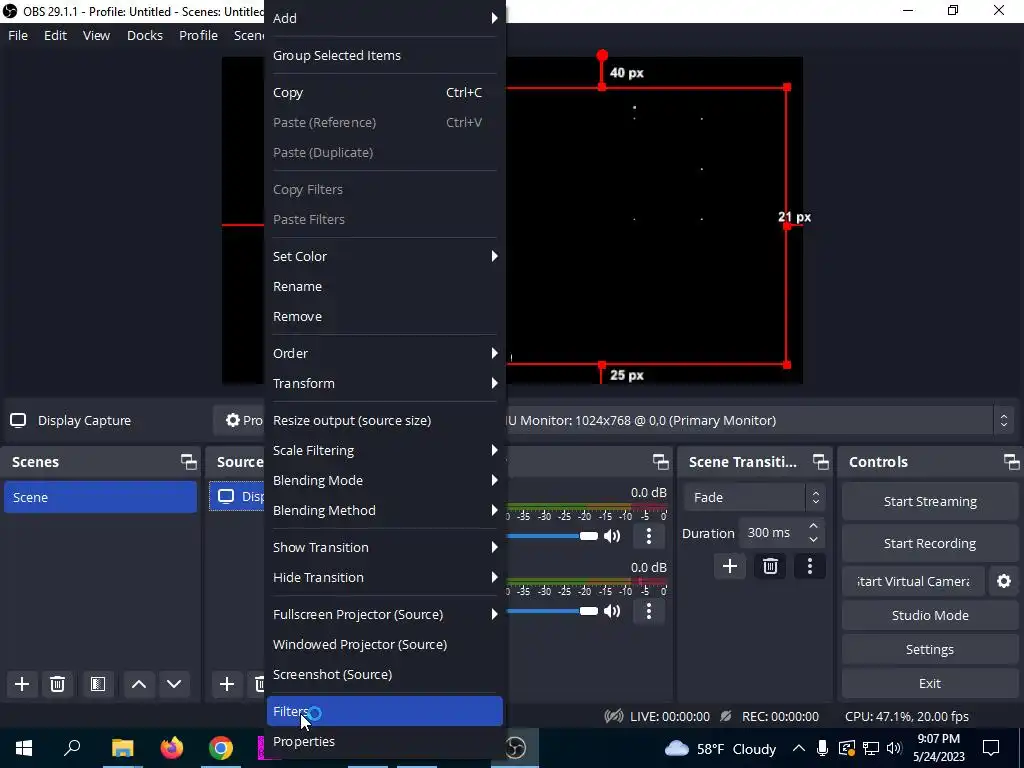This screenshot has width=1024, height=768.
Task: Open Windows Start menu
Action: (x=24, y=748)
